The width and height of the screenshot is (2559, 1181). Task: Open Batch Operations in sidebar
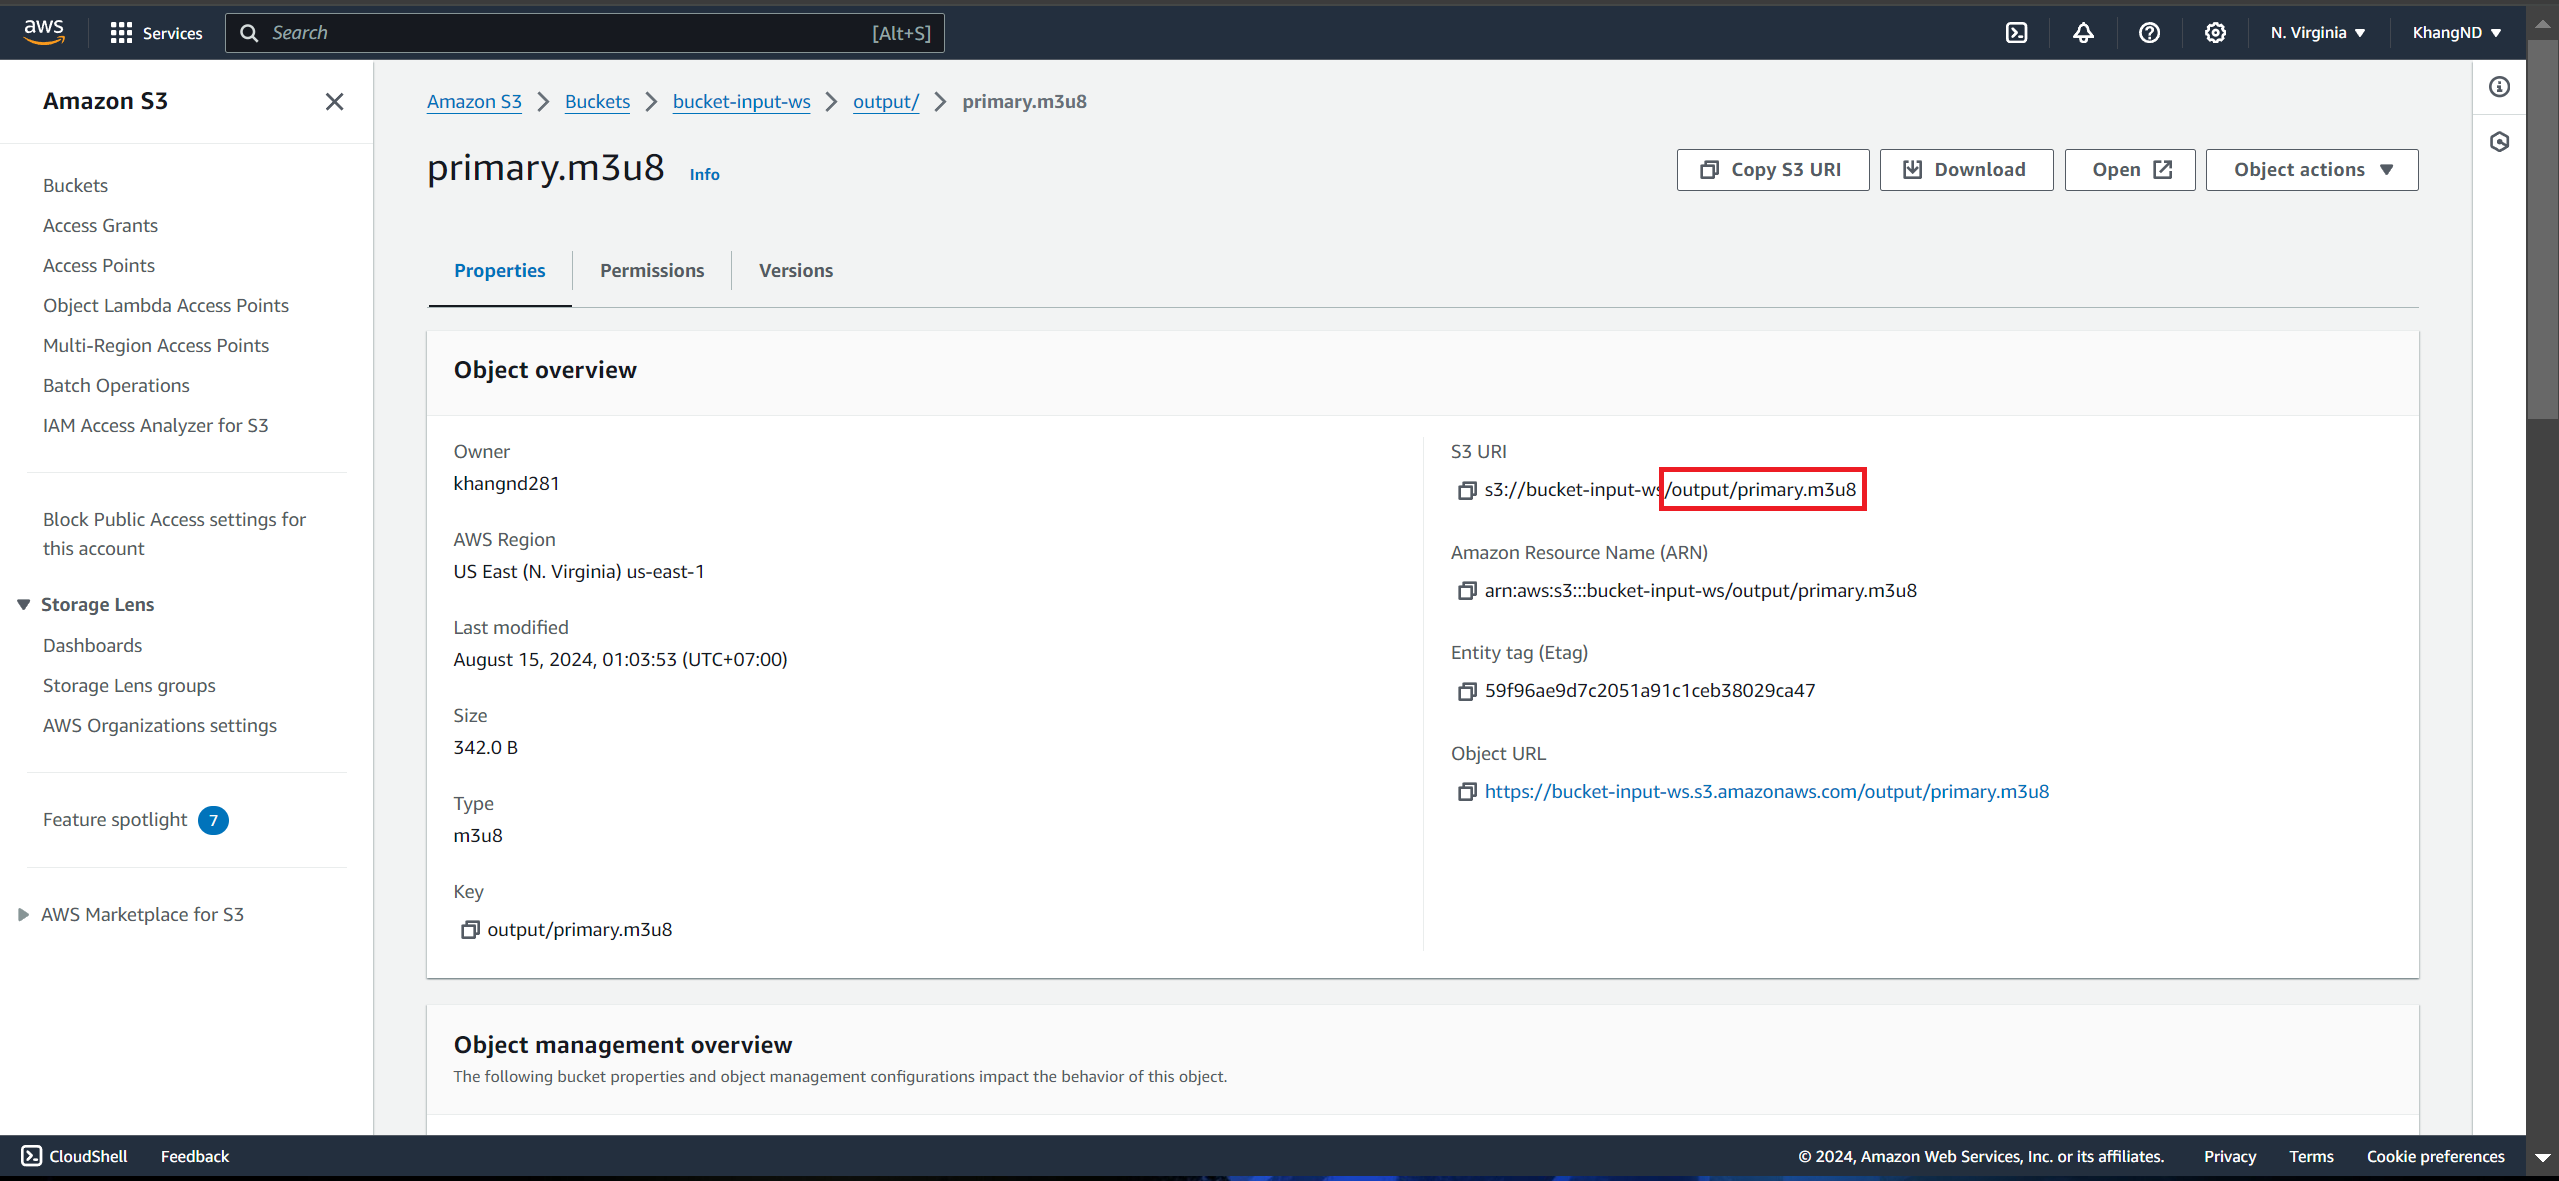(x=116, y=386)
